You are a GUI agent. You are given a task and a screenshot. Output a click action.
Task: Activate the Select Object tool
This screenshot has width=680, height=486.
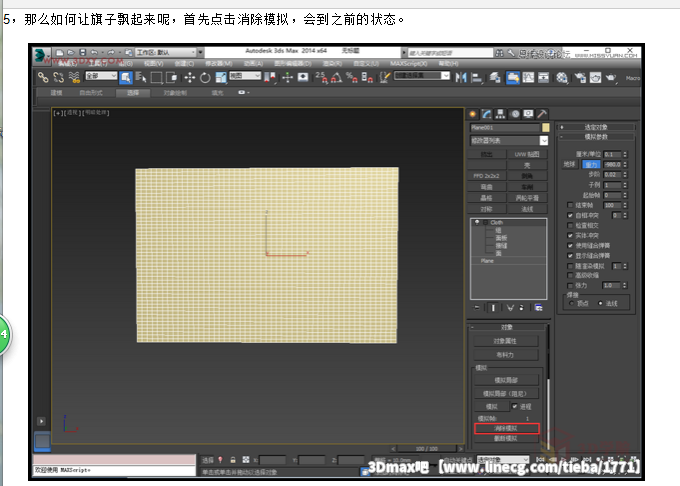126,78
